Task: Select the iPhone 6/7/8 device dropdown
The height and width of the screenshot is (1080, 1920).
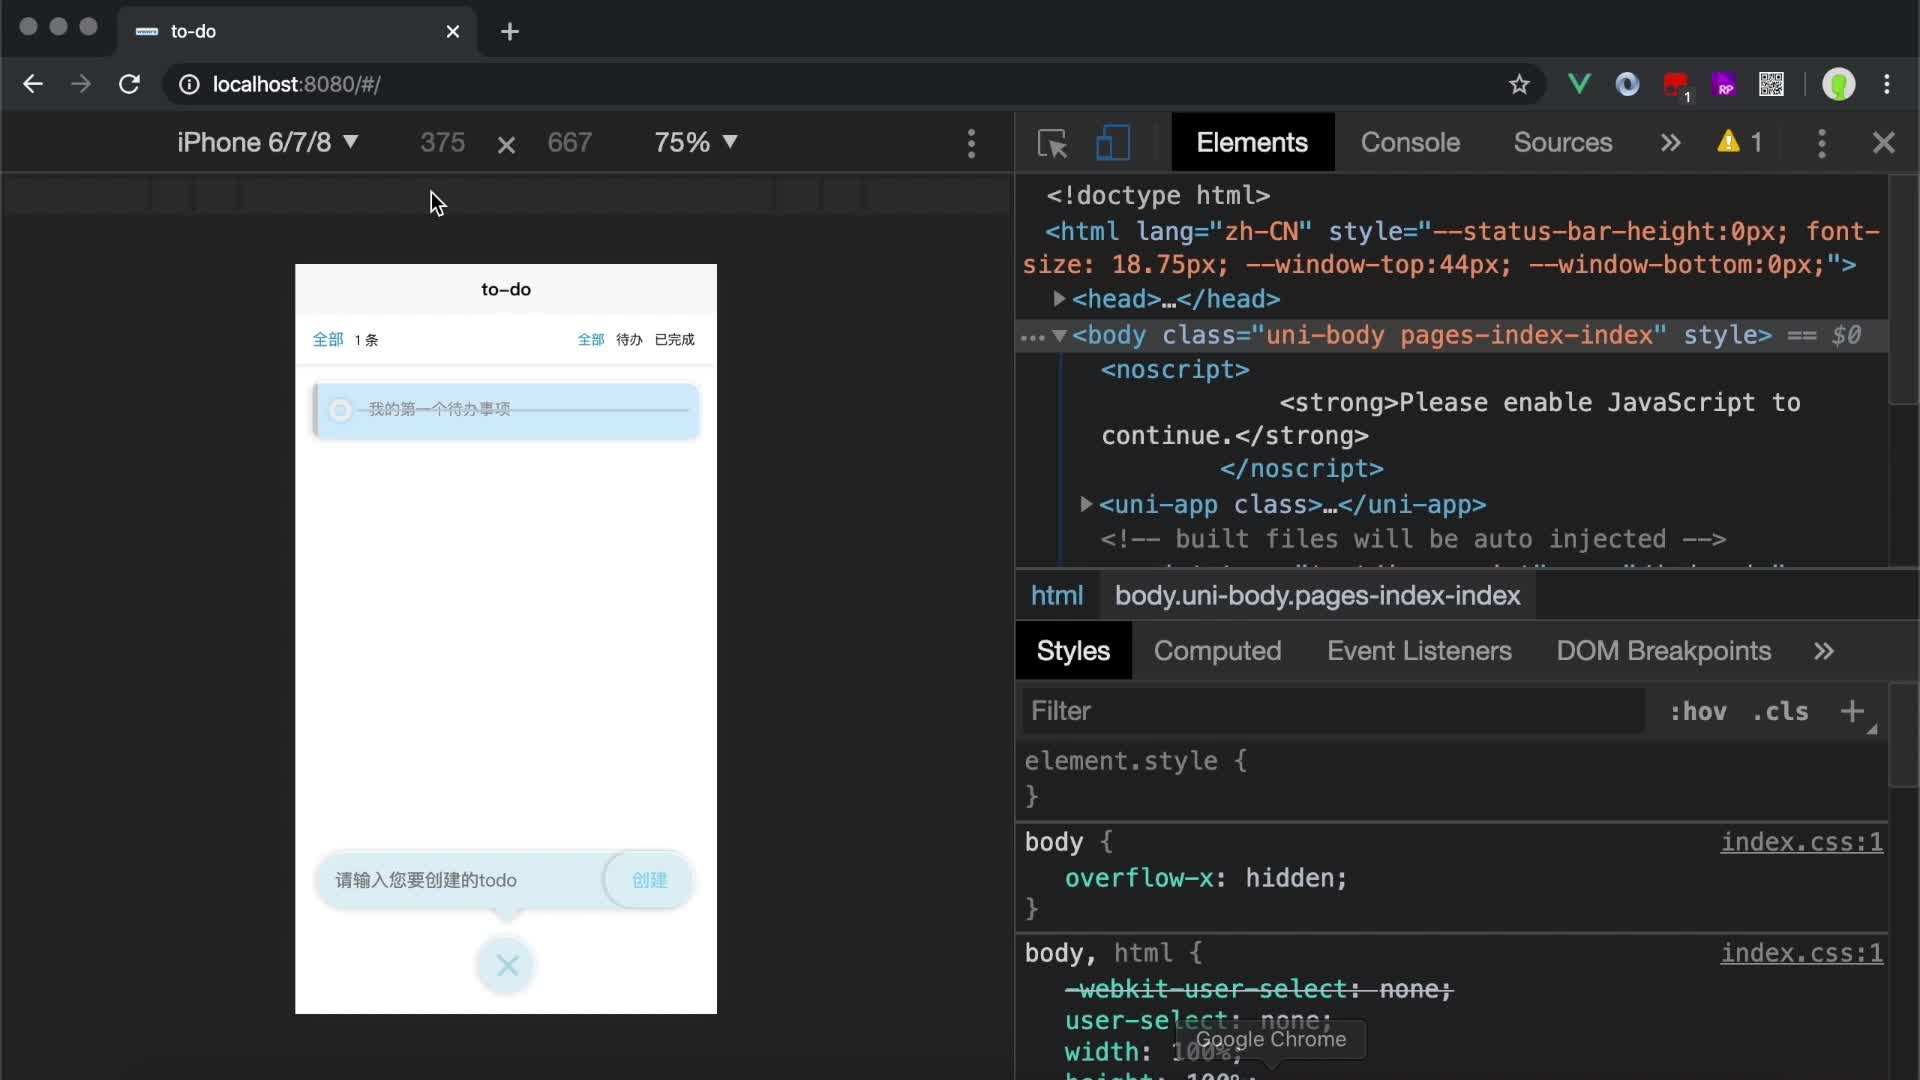Action: [x=267, y=142]
